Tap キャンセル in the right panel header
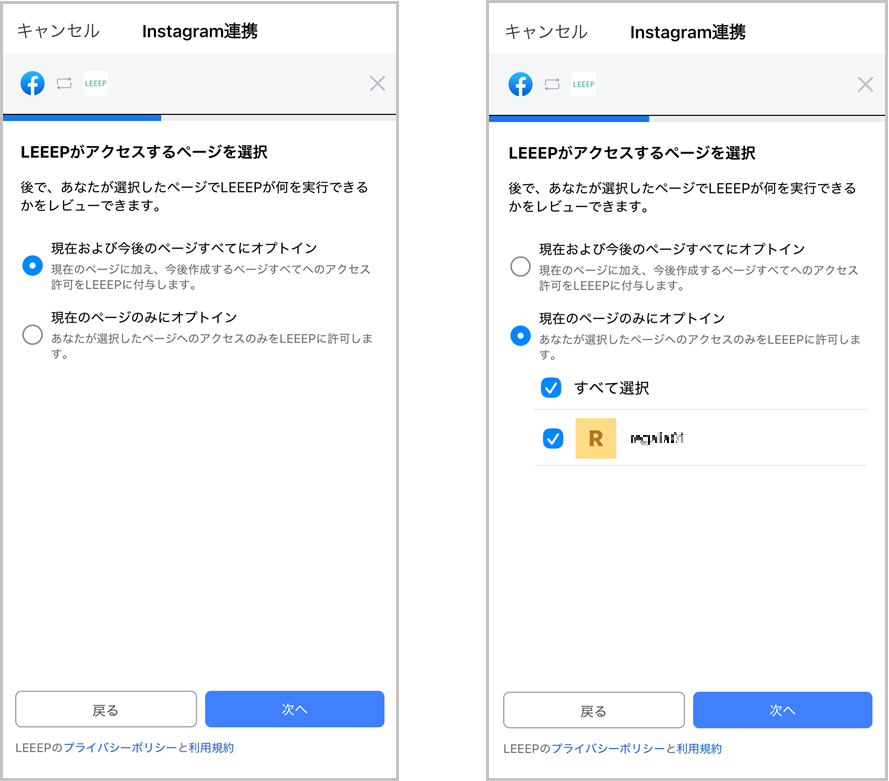Image resolution: width=889 pixels, height=781 pixels. (546, 32)
